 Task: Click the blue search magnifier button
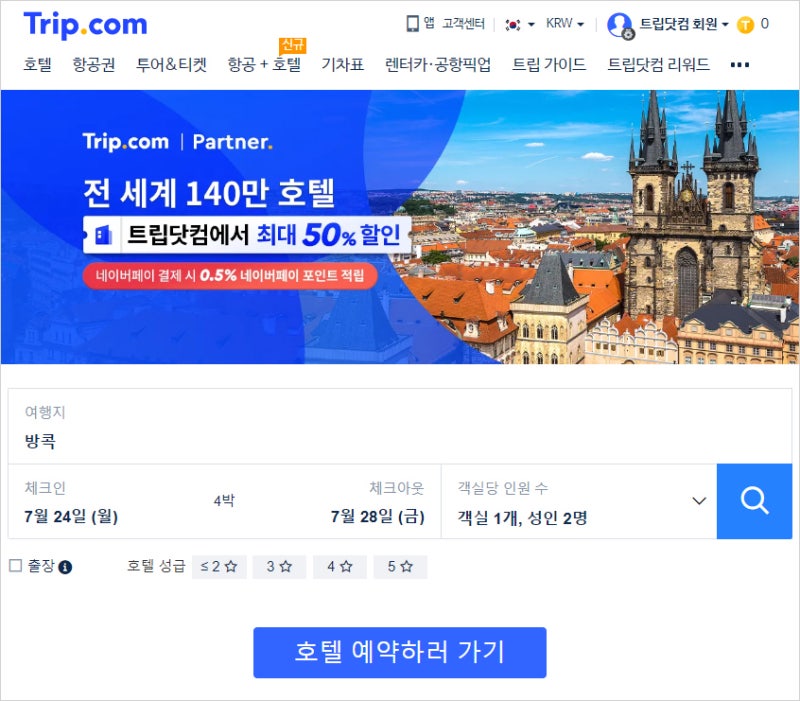click(x=754, y=501)
